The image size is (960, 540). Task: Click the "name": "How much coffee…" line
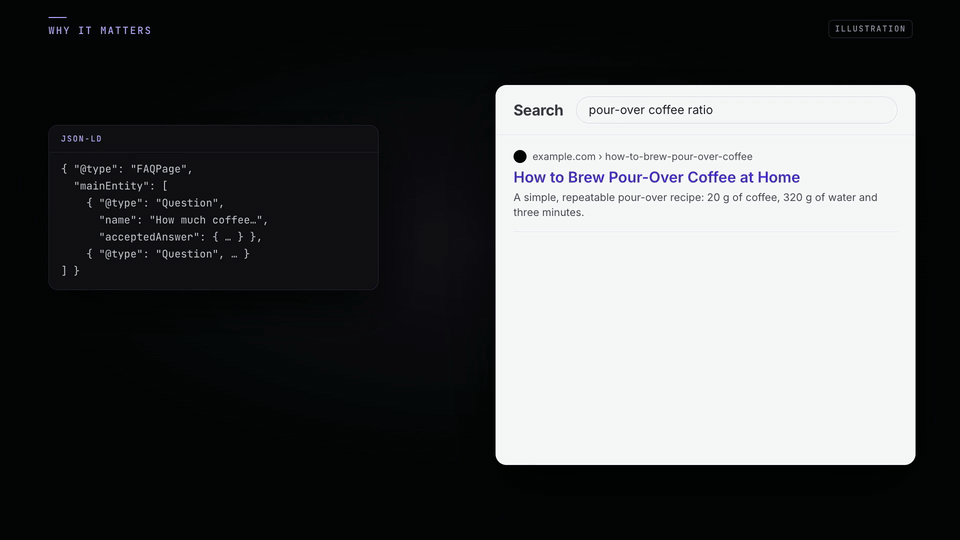184,220
